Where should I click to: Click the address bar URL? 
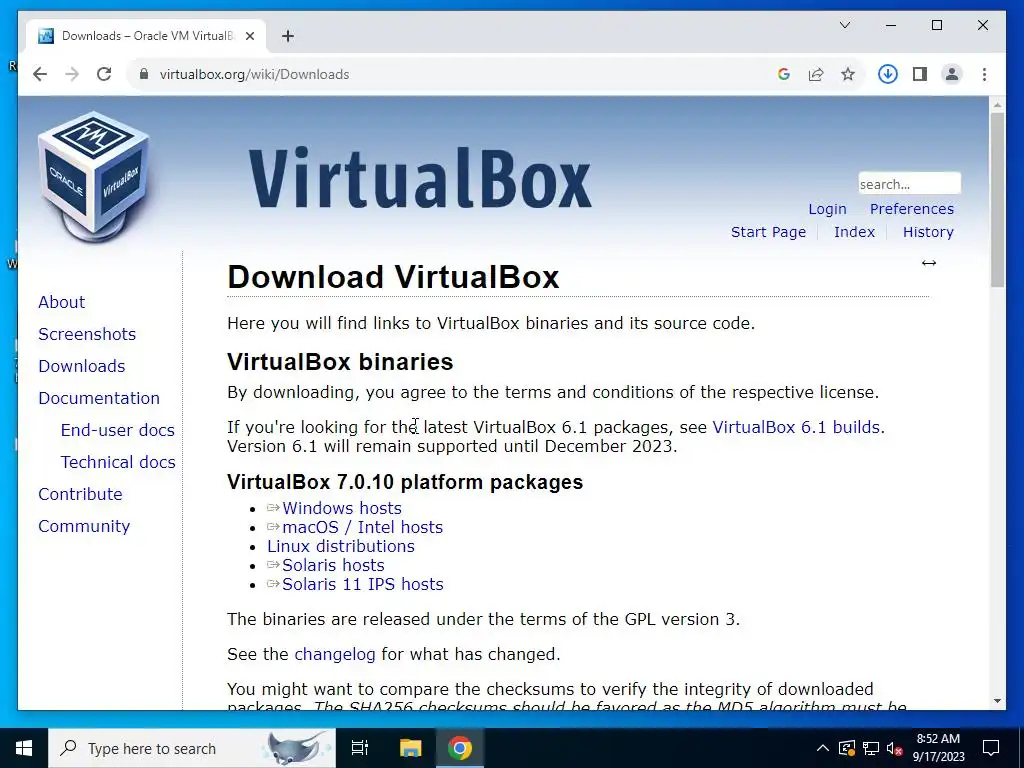pos(254,74)
